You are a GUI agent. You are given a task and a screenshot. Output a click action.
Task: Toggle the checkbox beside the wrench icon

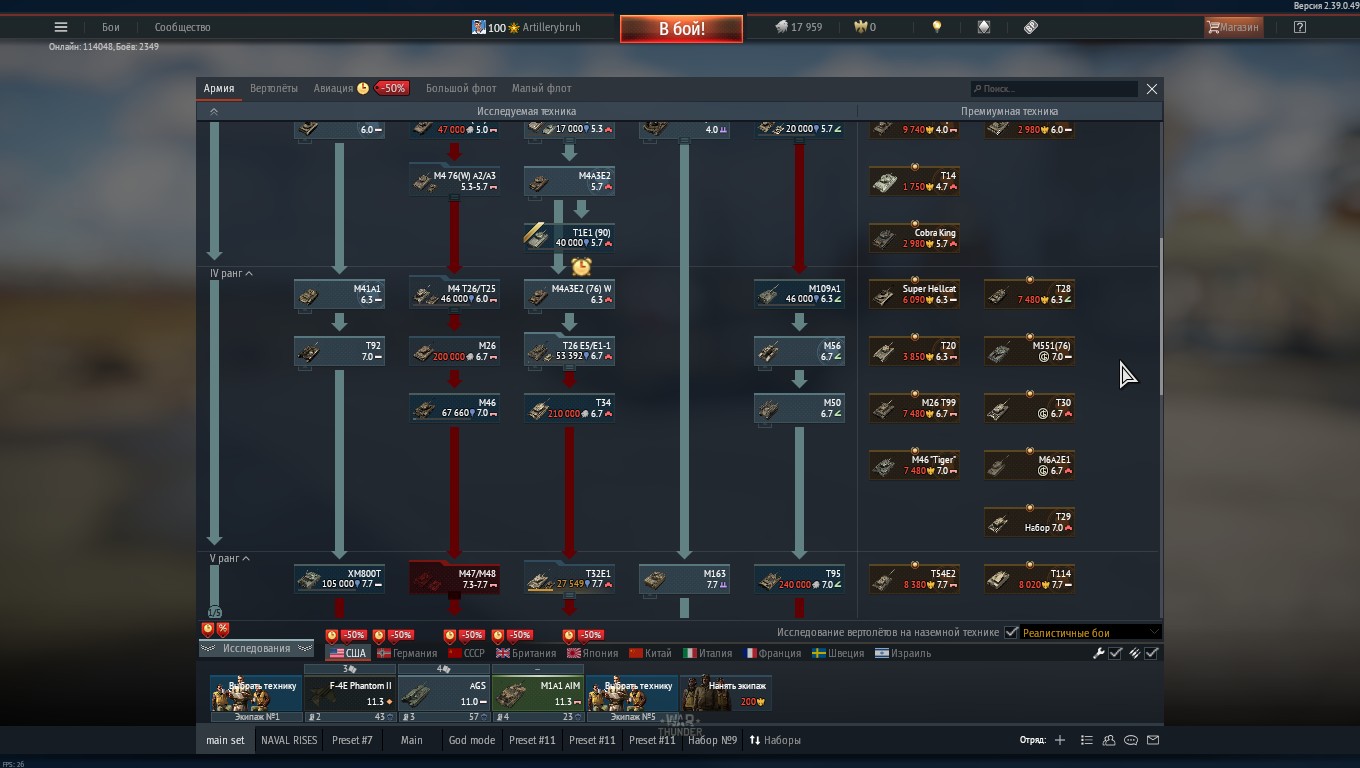click(1115, 653)
